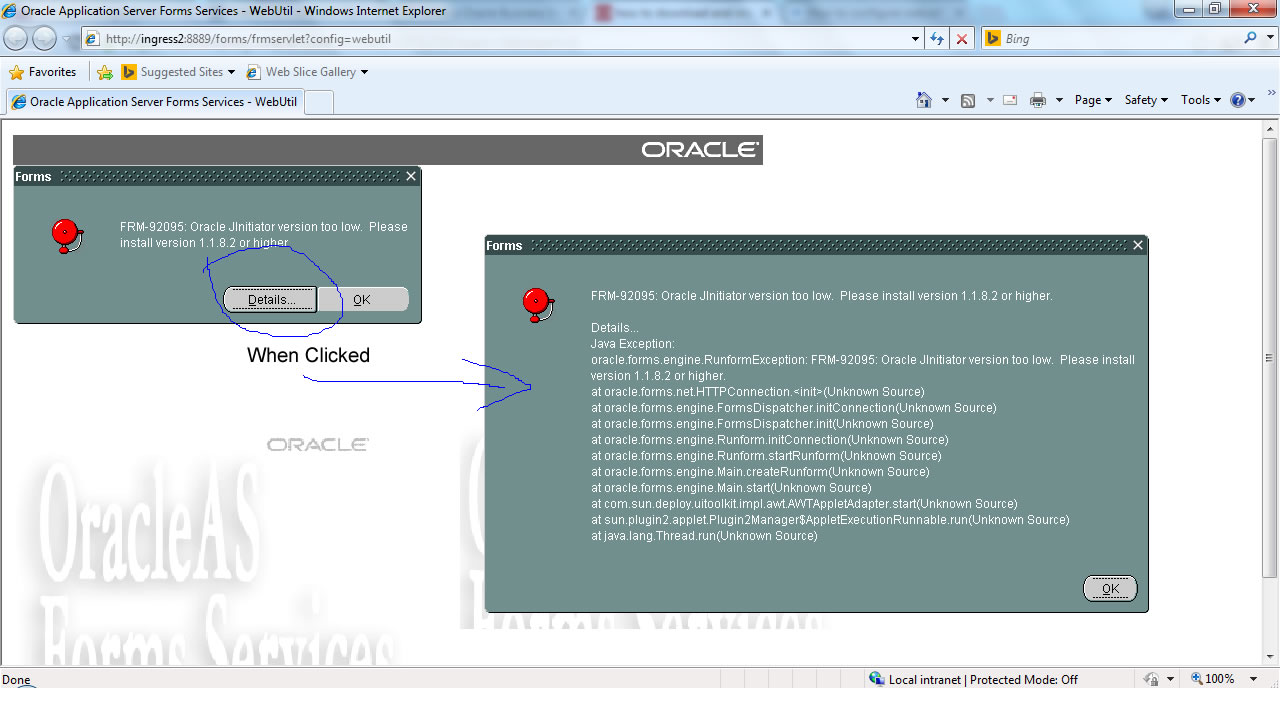
Task: Click the search magnifier icon
Action: coord(1250,38)
